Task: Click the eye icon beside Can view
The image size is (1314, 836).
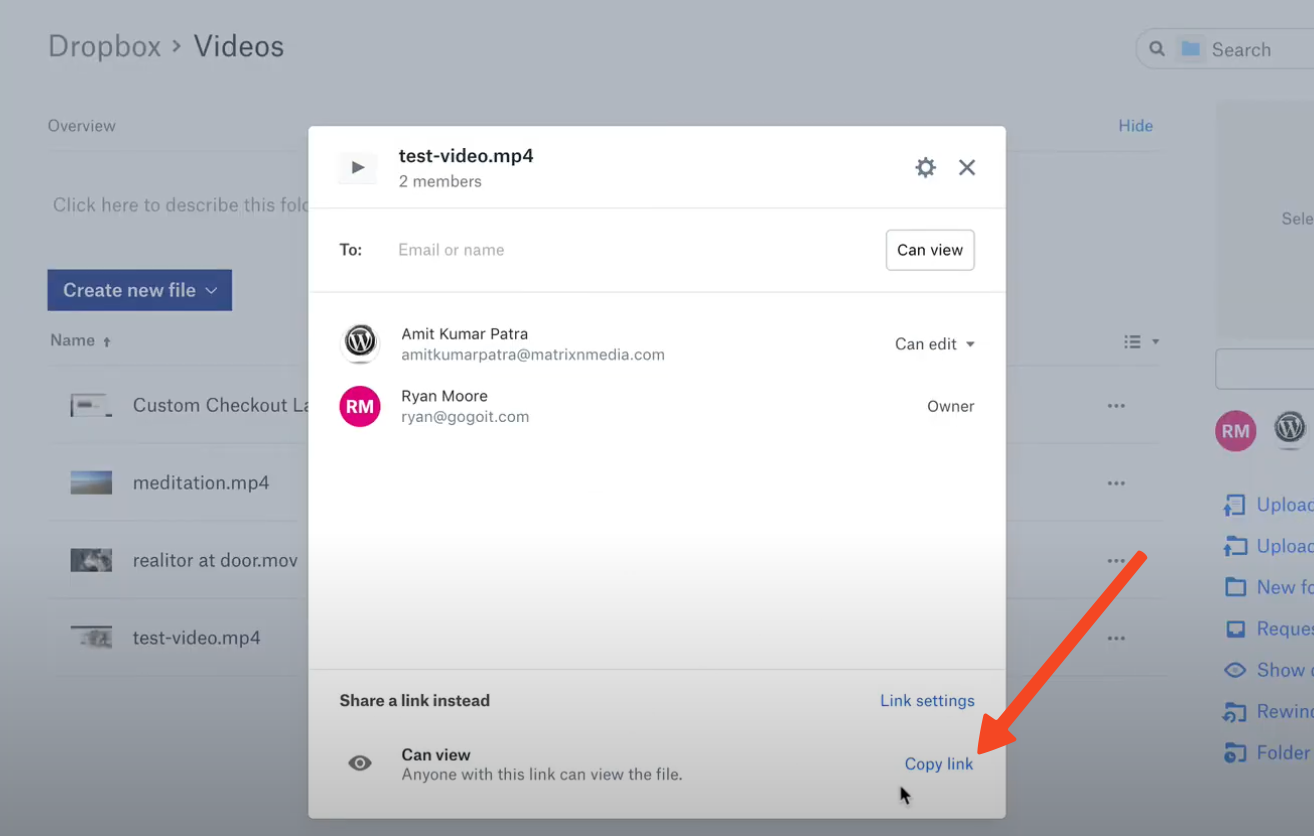Action: [x=360, y=764]
